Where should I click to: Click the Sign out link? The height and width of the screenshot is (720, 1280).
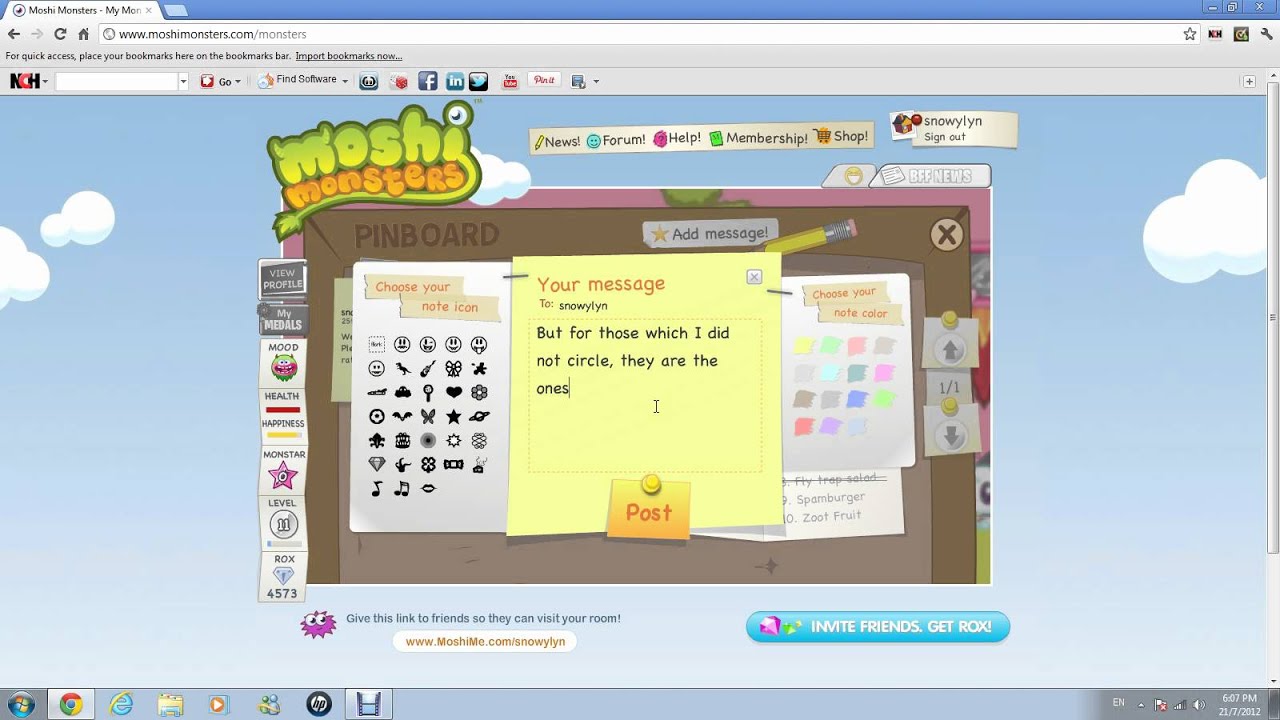coord(945,137)
